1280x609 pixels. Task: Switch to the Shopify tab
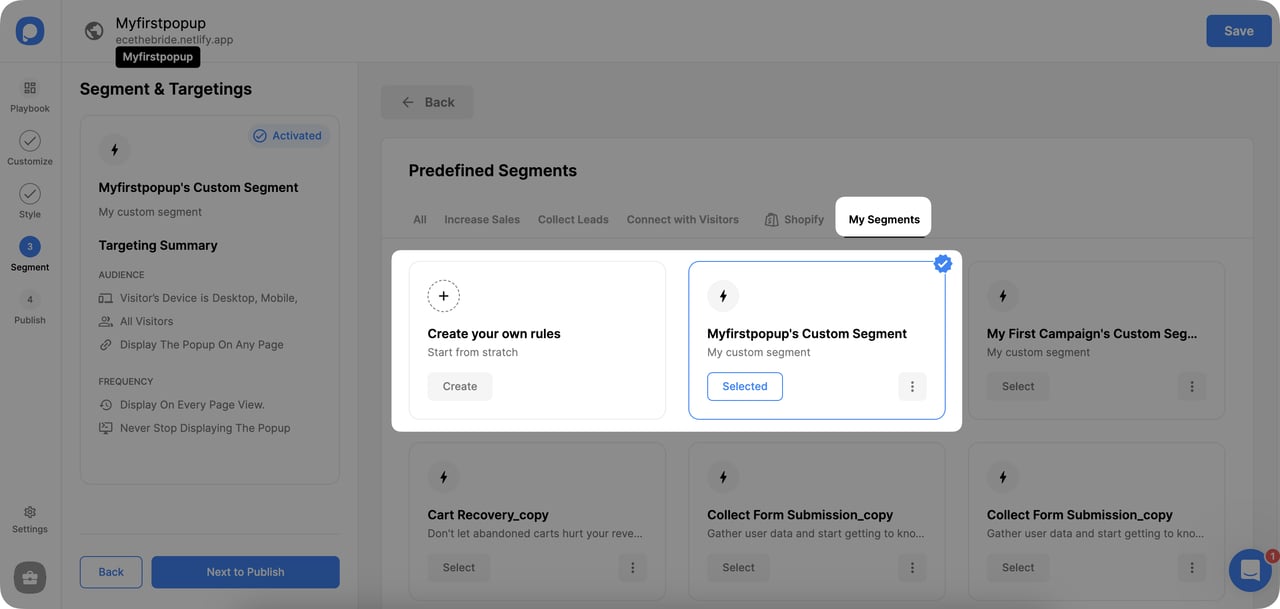click(794, 219)
